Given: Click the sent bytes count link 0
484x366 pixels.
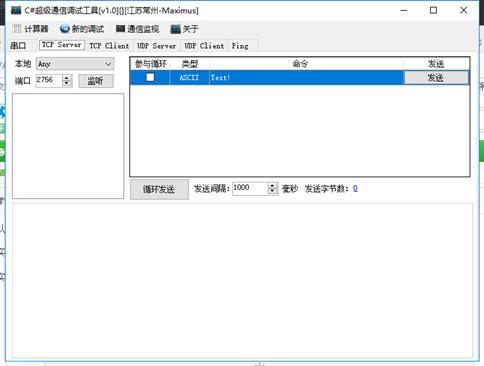Looking at the screenshot, I should click(x=355, y=188).
